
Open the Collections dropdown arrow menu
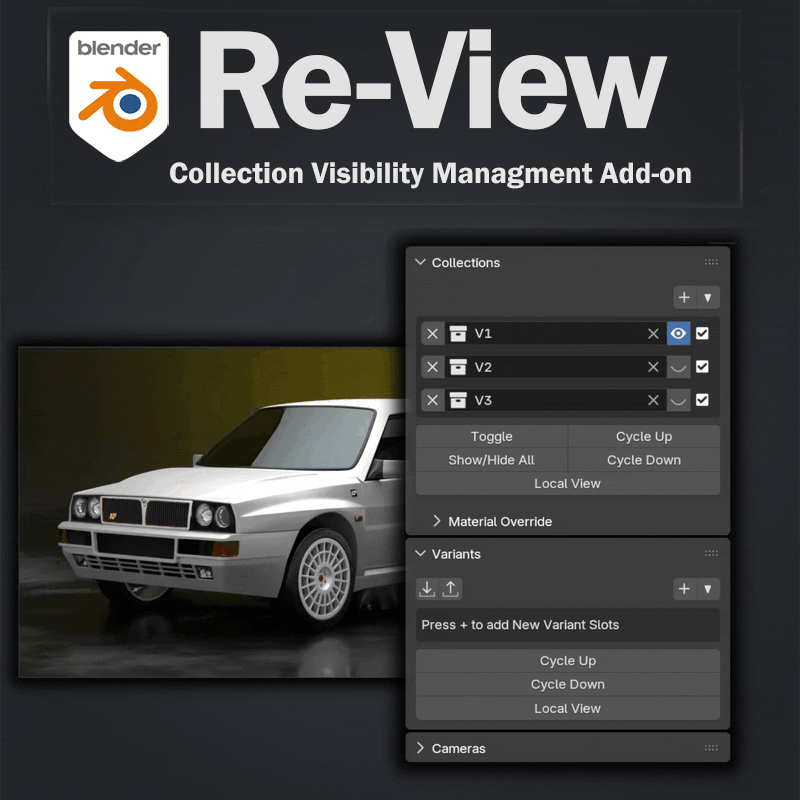pos(708,297)
